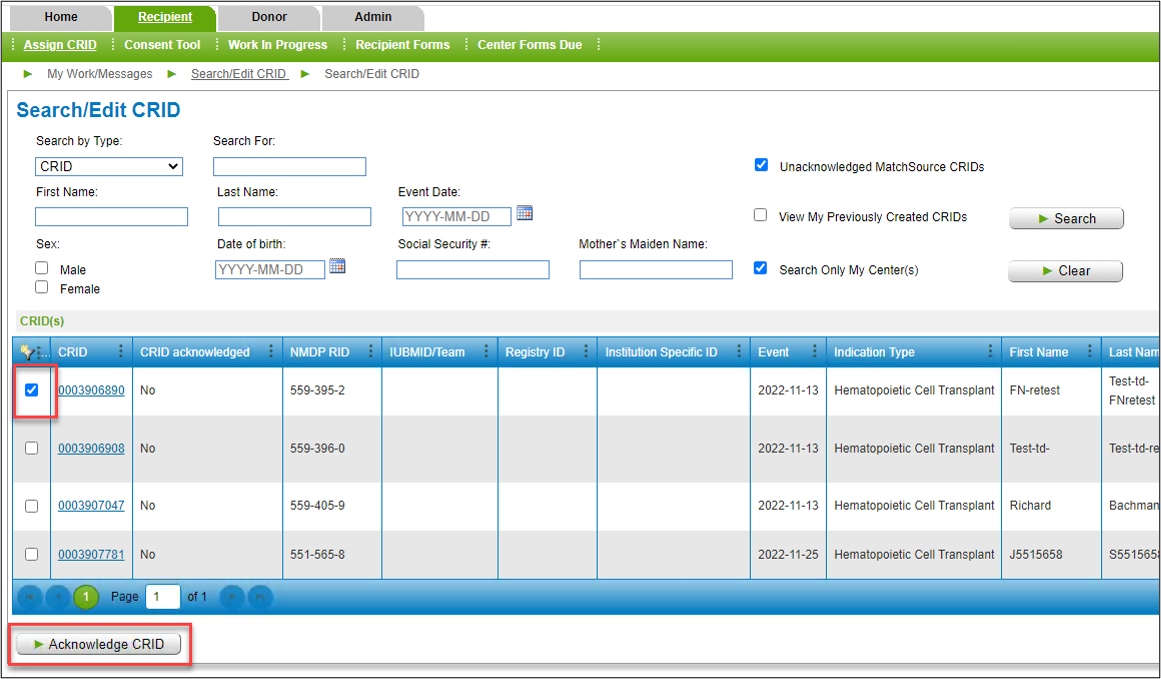Click the first page pagination icon

tap(29, 597)
